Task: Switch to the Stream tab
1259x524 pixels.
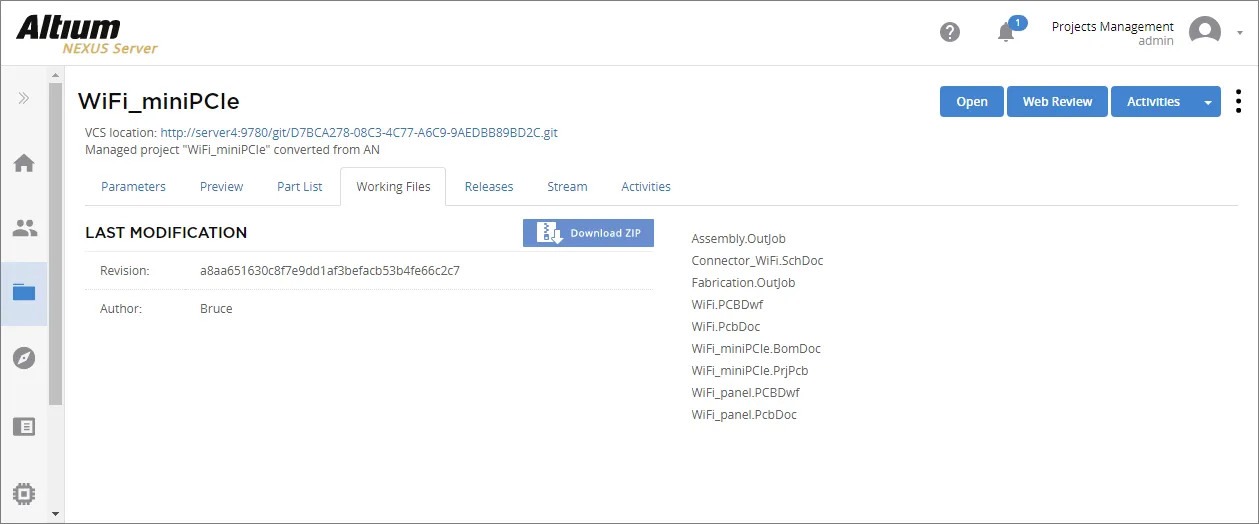Action: [567, 187]
